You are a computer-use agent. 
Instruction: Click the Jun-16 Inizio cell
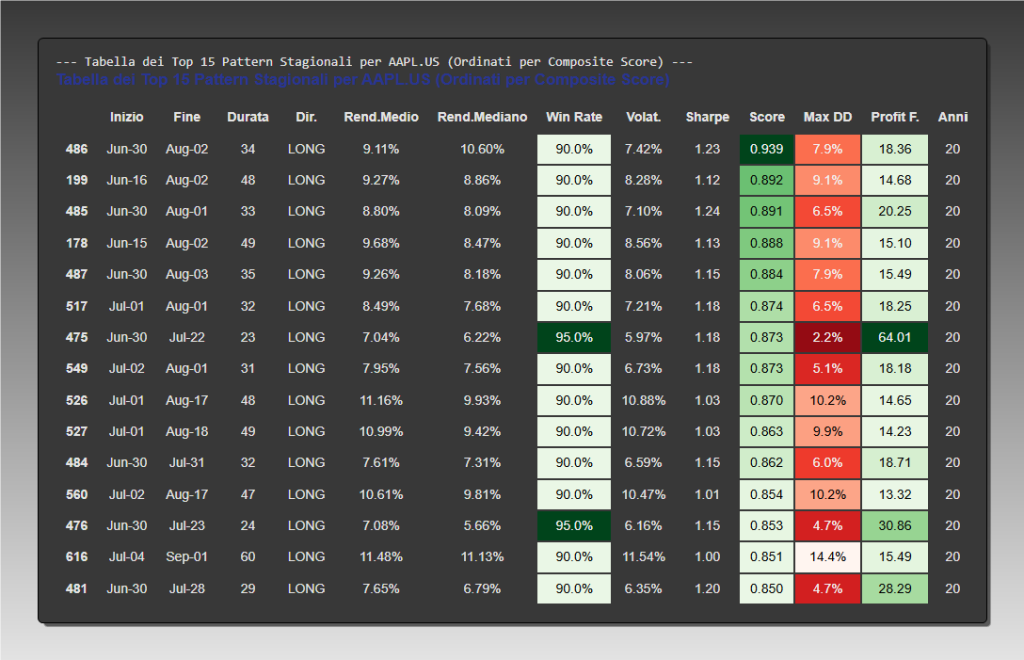pyautogui.click(x=127, y=180)
